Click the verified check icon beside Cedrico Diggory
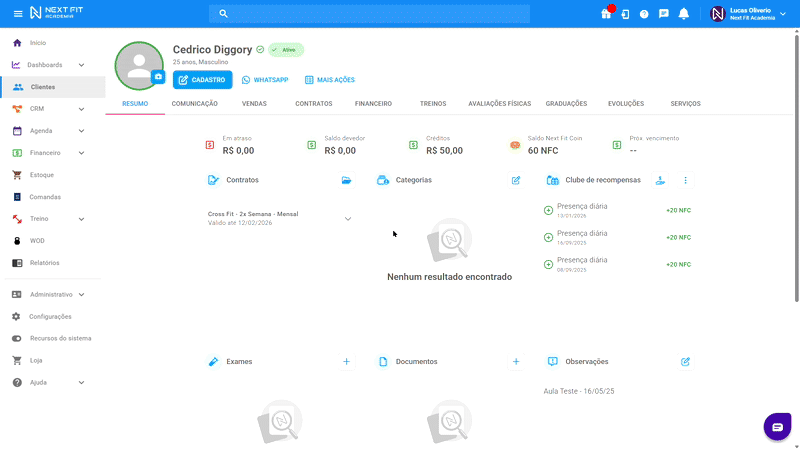The height and width of the screenshot is (450, 800). coord(260,49)
